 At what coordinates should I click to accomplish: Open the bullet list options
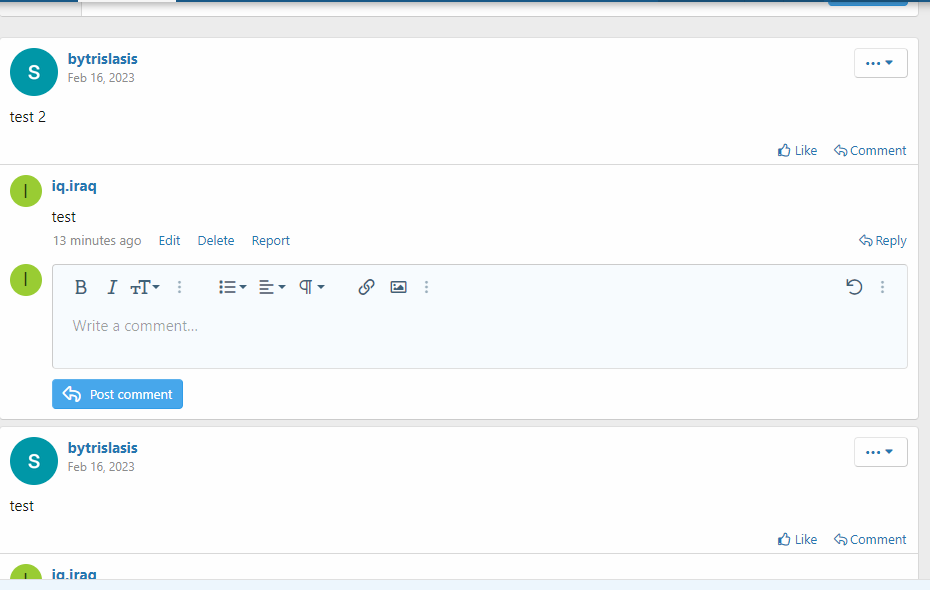[232, 287]
